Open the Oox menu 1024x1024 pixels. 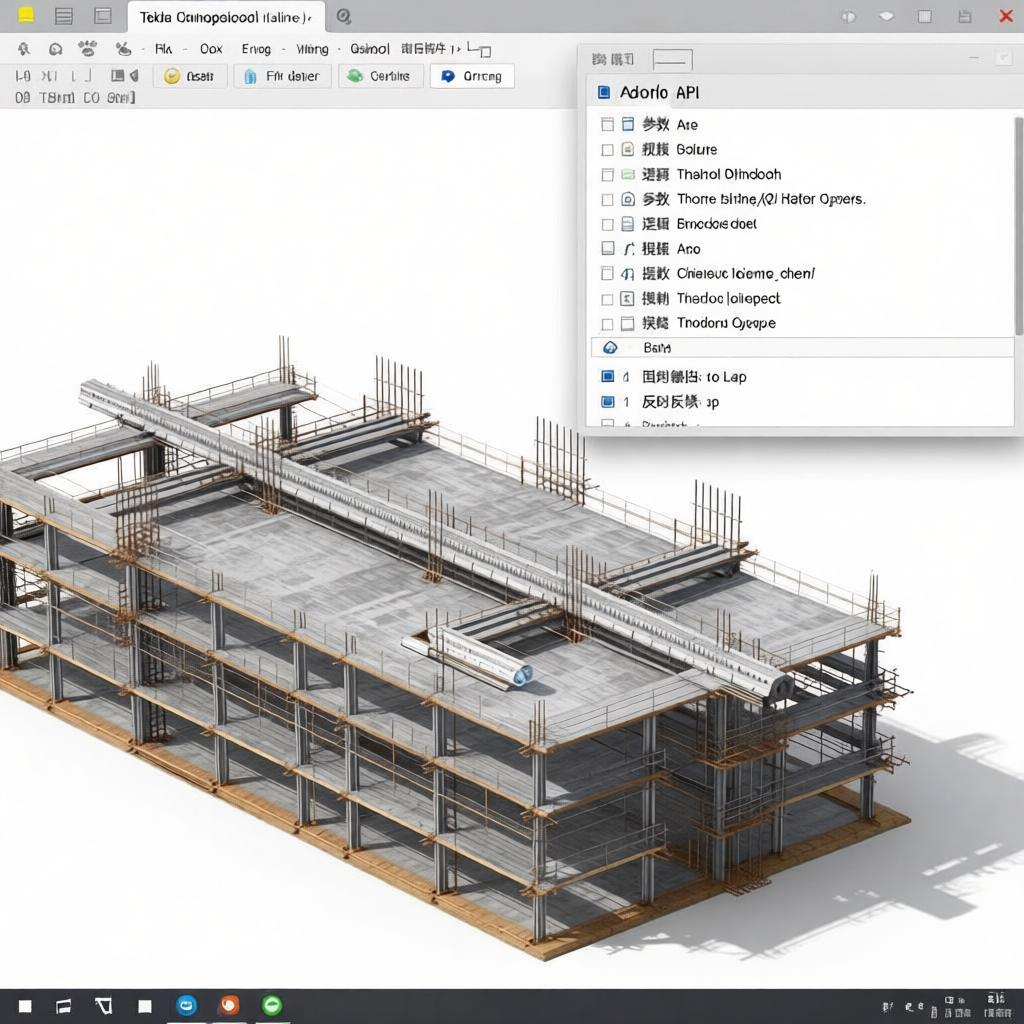point(211,49)
